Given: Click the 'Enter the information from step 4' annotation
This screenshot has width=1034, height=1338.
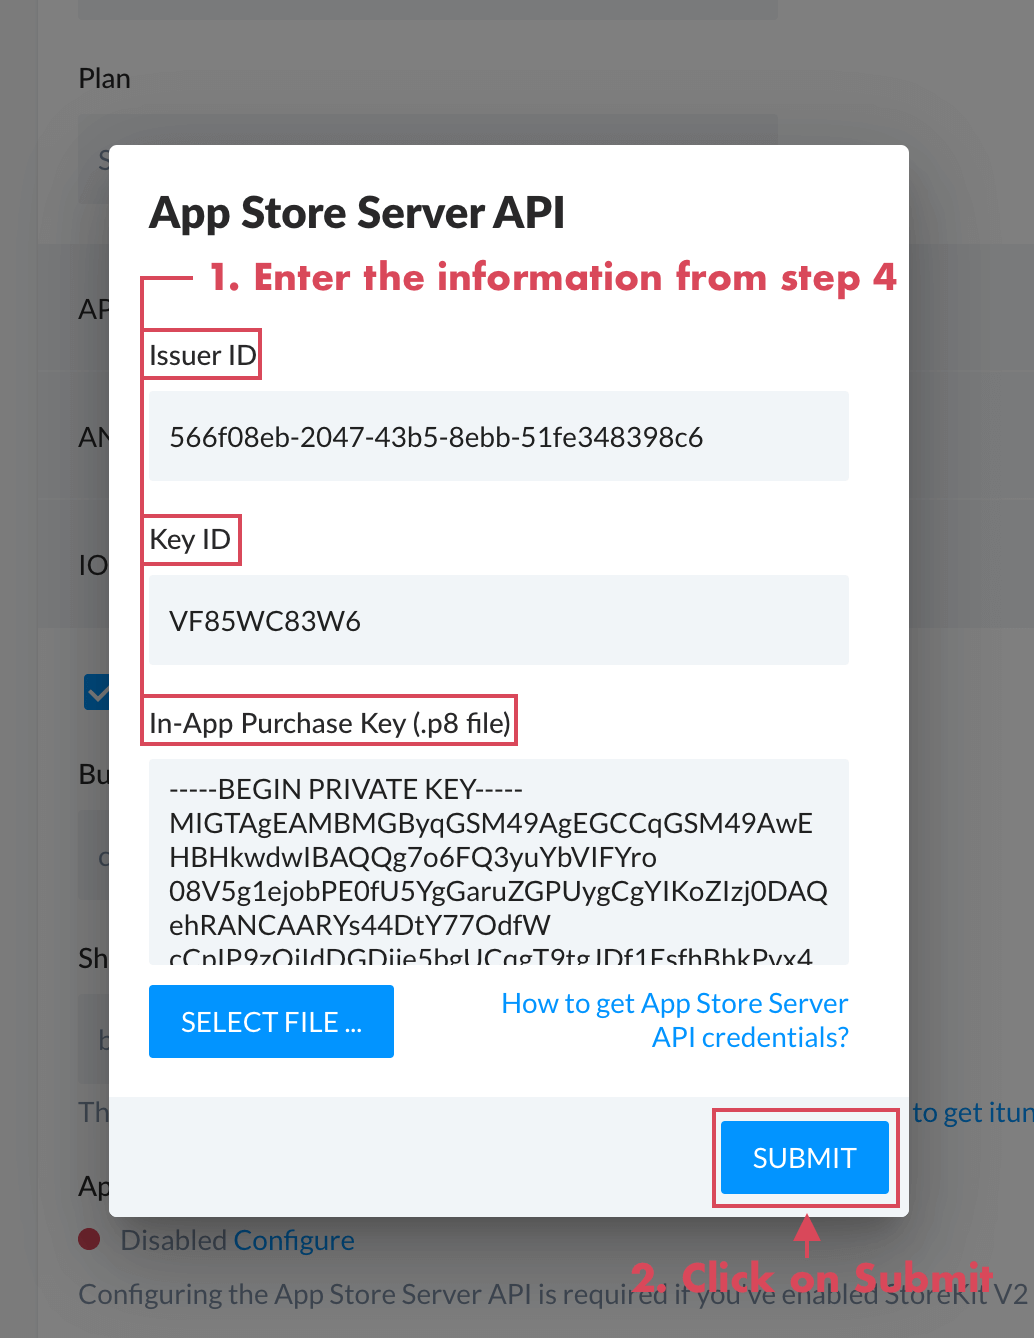Looking at the screenshot, I should coord(552,277).
